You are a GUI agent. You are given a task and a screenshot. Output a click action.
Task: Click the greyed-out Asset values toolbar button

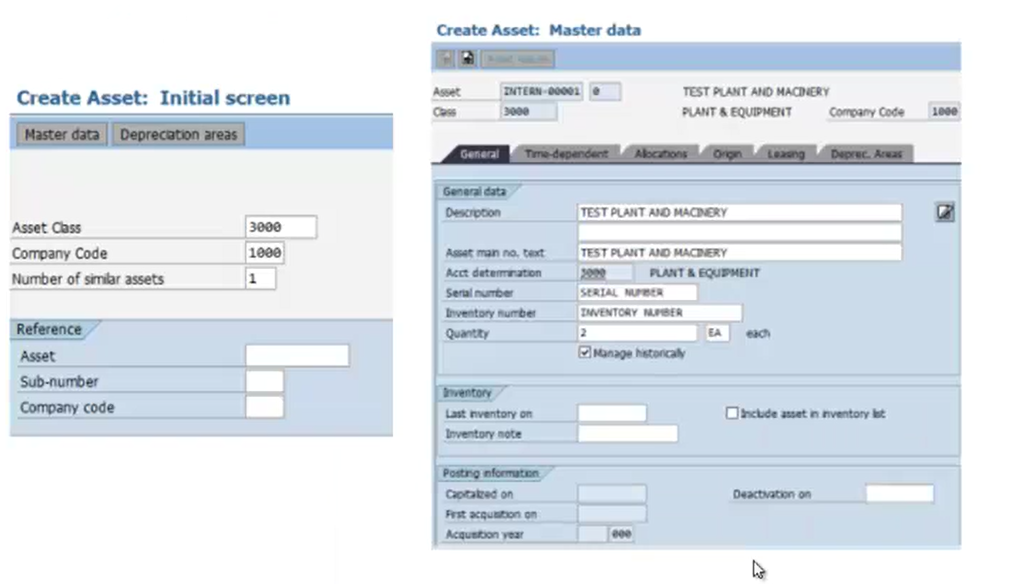click(518, 59)
